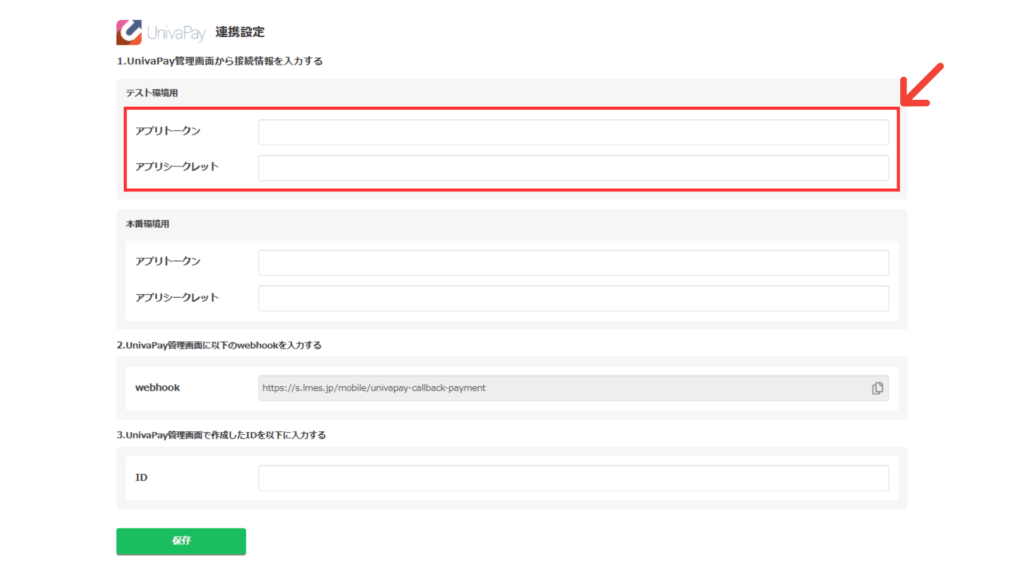This screenshot has height=576, width=1024.
Task: Click the テスト環境用 section label
Action: (152, 93)
